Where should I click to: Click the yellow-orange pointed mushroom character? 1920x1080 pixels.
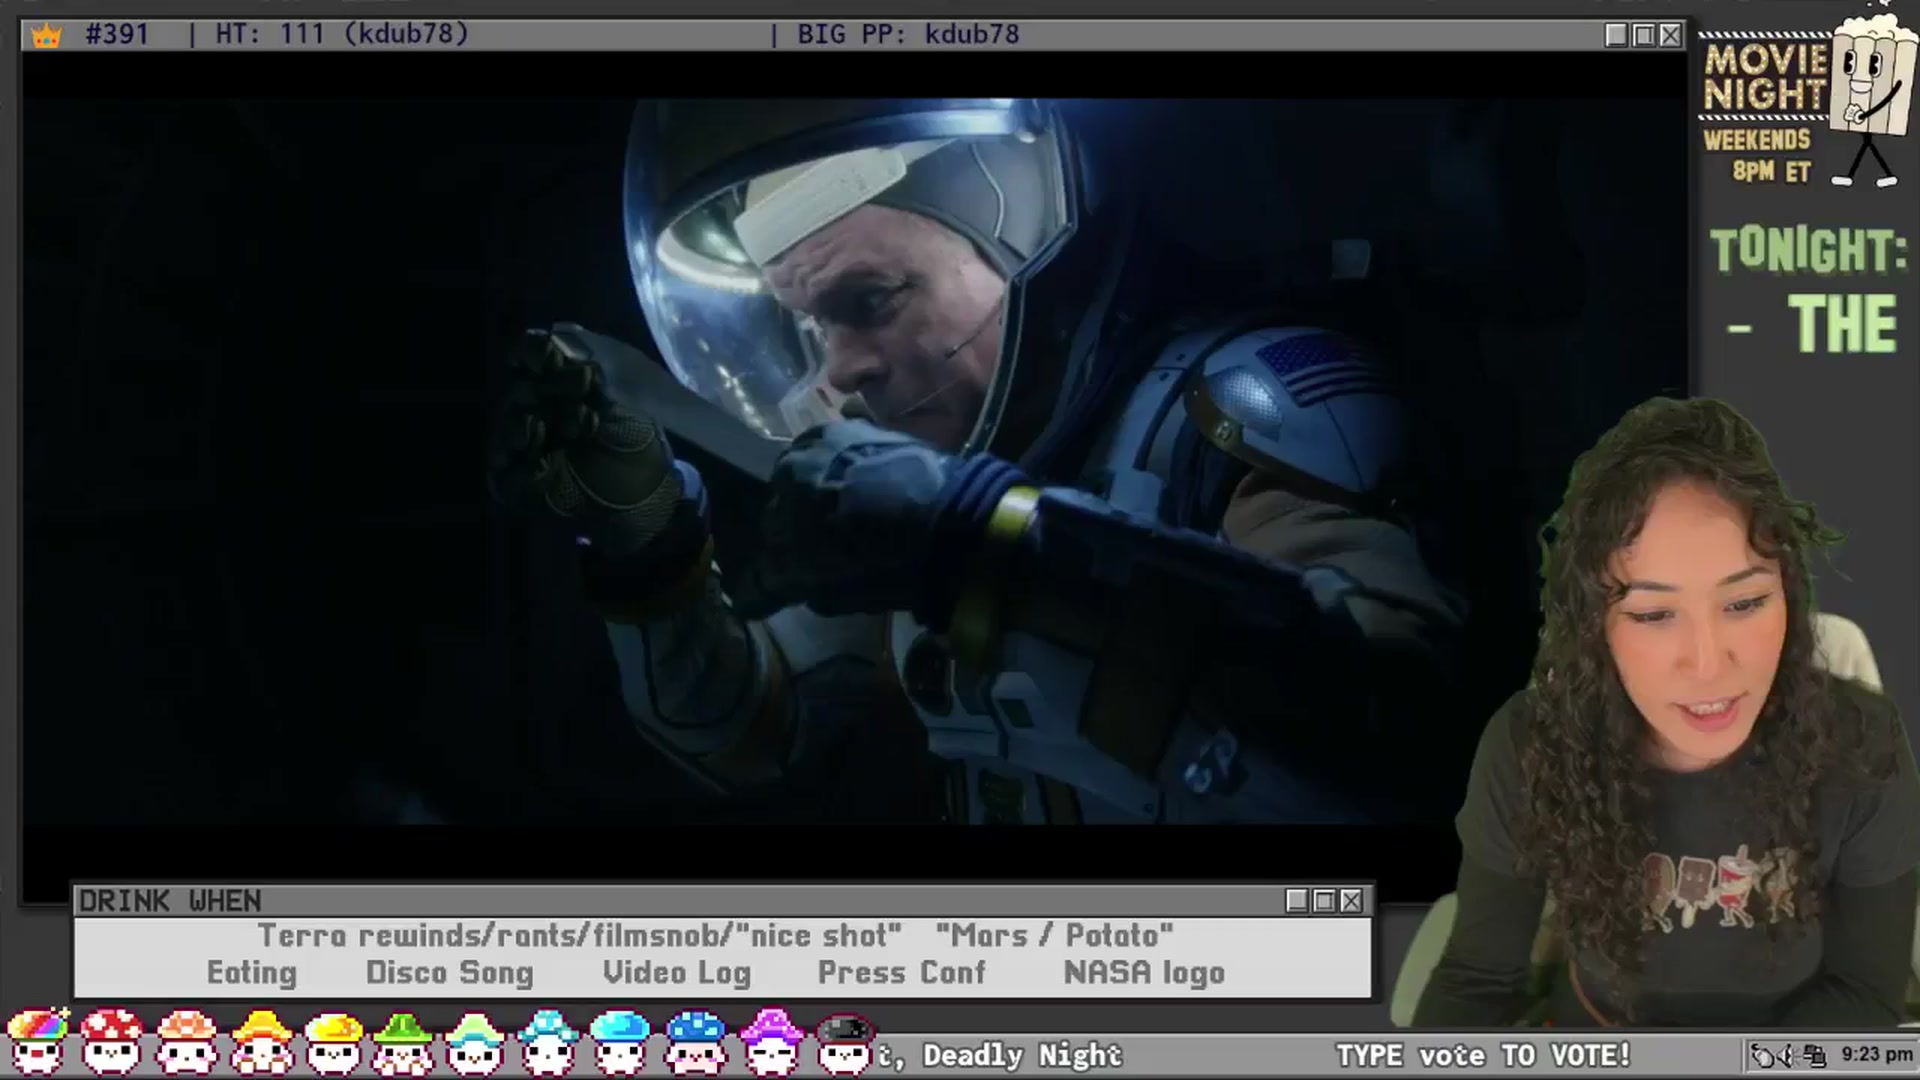tap(261, 1042)
